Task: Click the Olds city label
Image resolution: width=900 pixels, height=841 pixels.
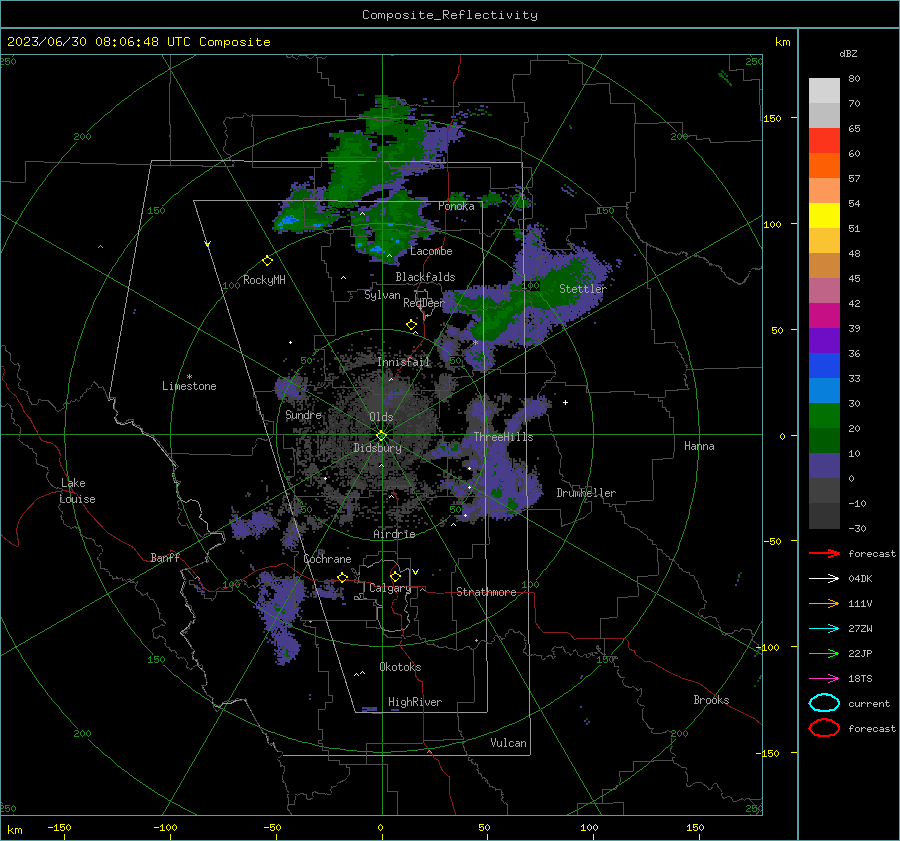Action: [381, 417]
